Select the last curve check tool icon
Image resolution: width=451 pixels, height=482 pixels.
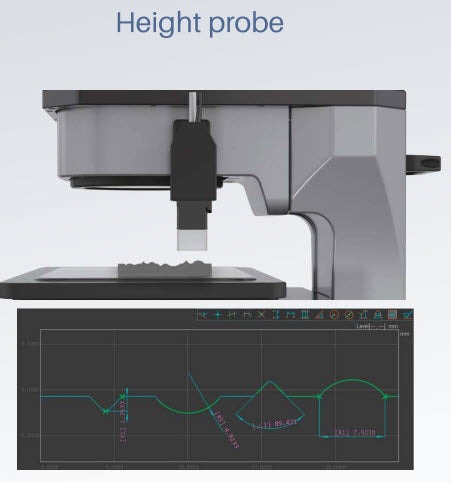coord(407,314)
